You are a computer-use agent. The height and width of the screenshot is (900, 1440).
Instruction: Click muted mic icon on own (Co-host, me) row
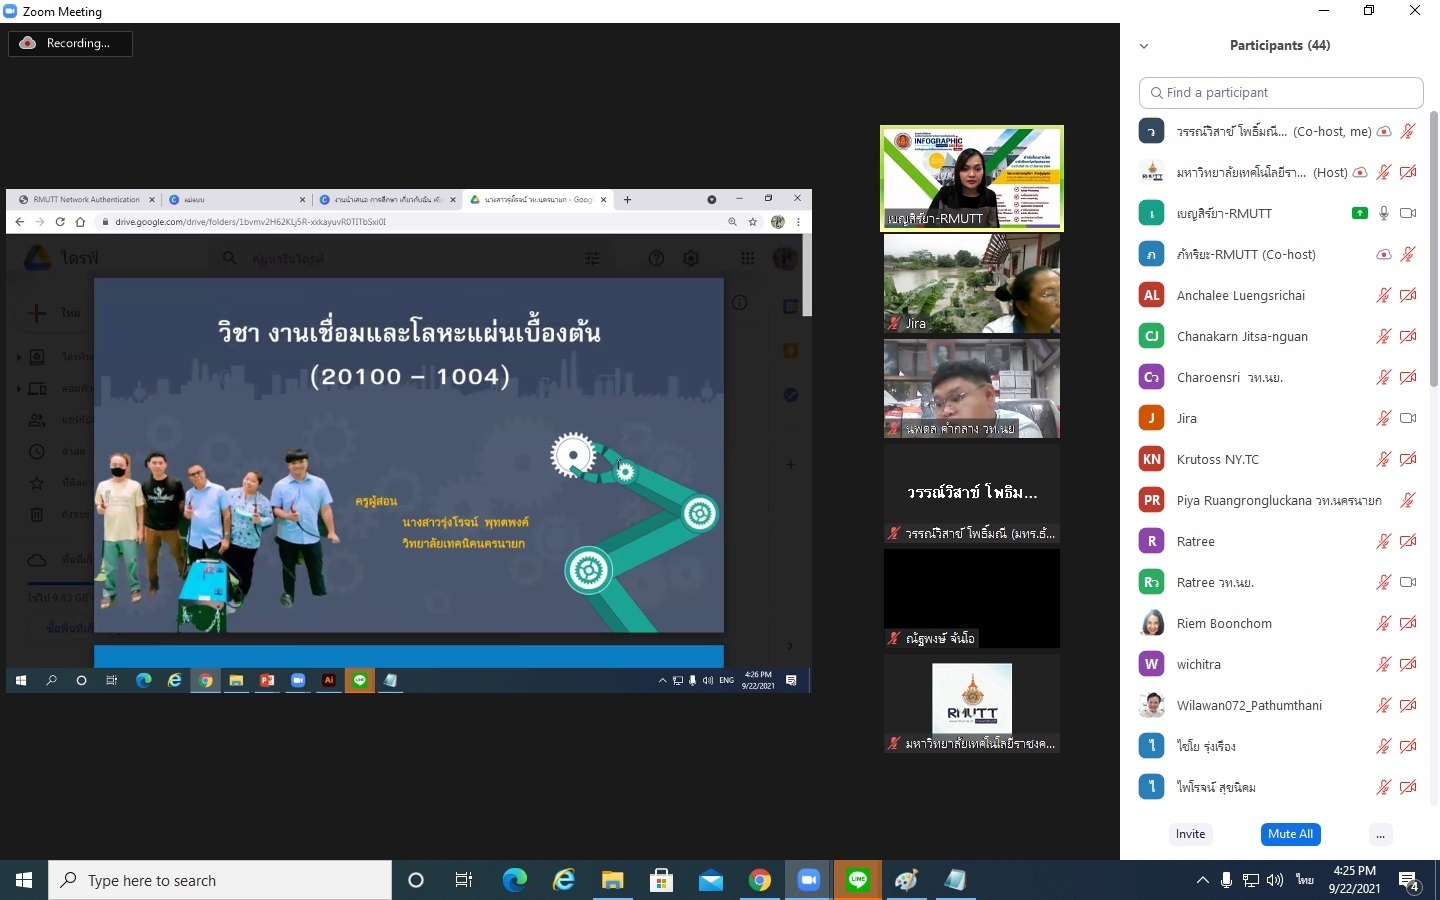tap(1408, 131)
